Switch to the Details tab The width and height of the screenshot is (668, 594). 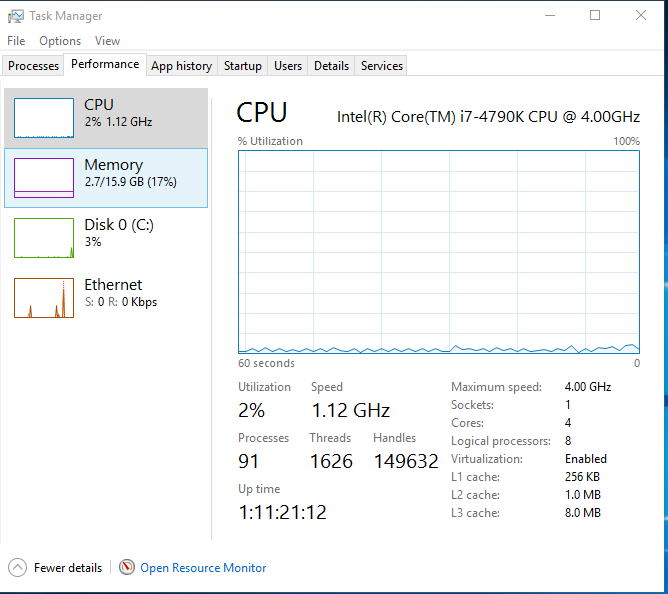[331, 66]
